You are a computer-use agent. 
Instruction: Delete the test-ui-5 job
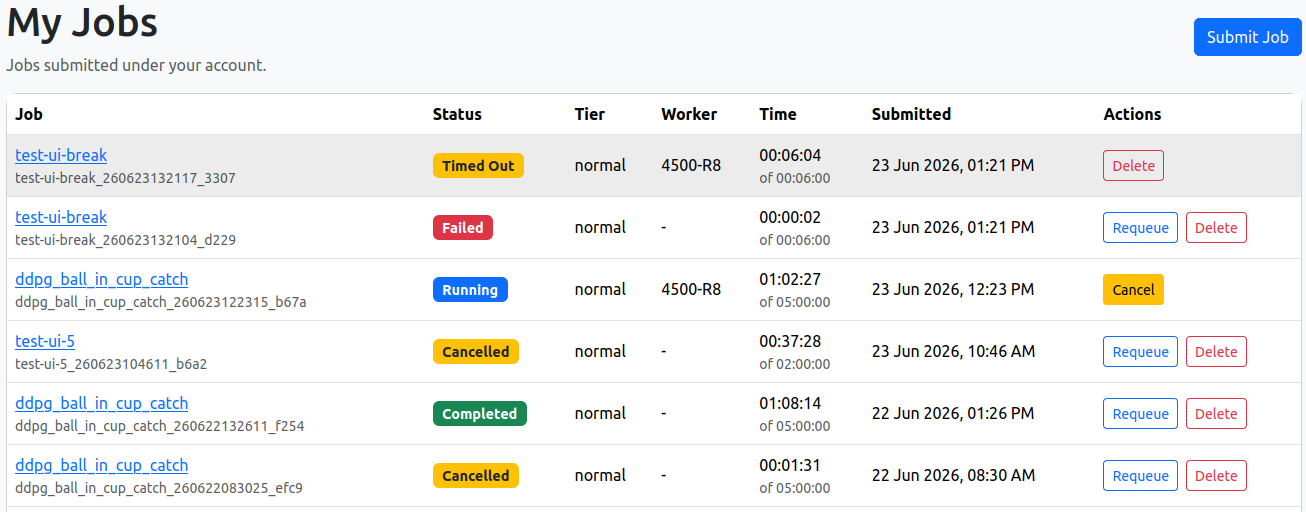pyautogui.click(x=1216, y=352)
